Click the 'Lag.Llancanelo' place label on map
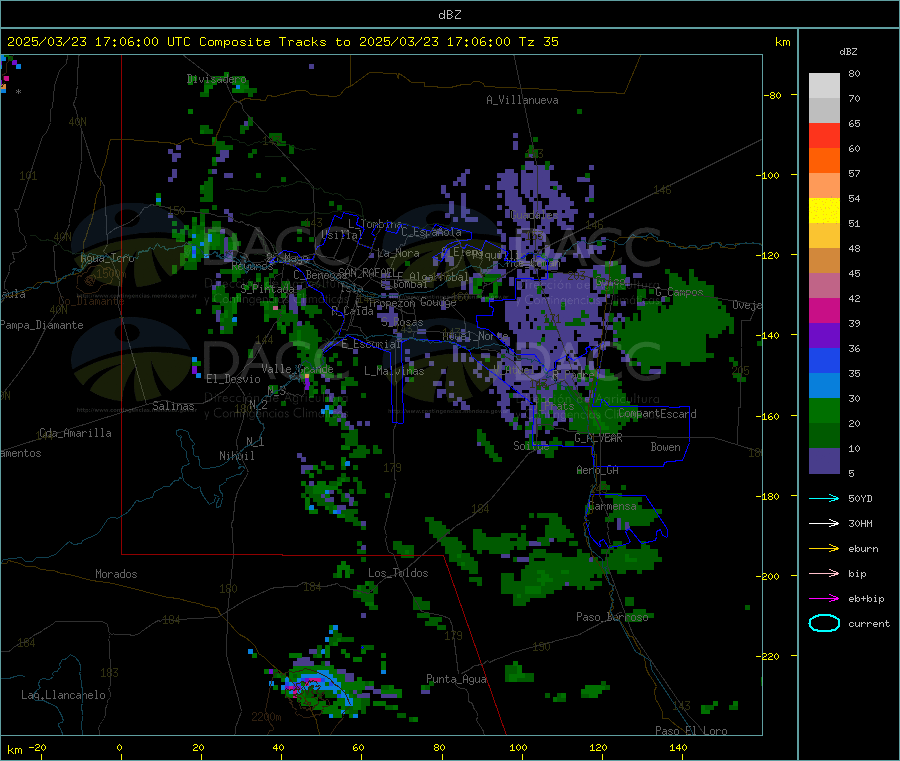The image size is (900, 761). click(63, 695)
